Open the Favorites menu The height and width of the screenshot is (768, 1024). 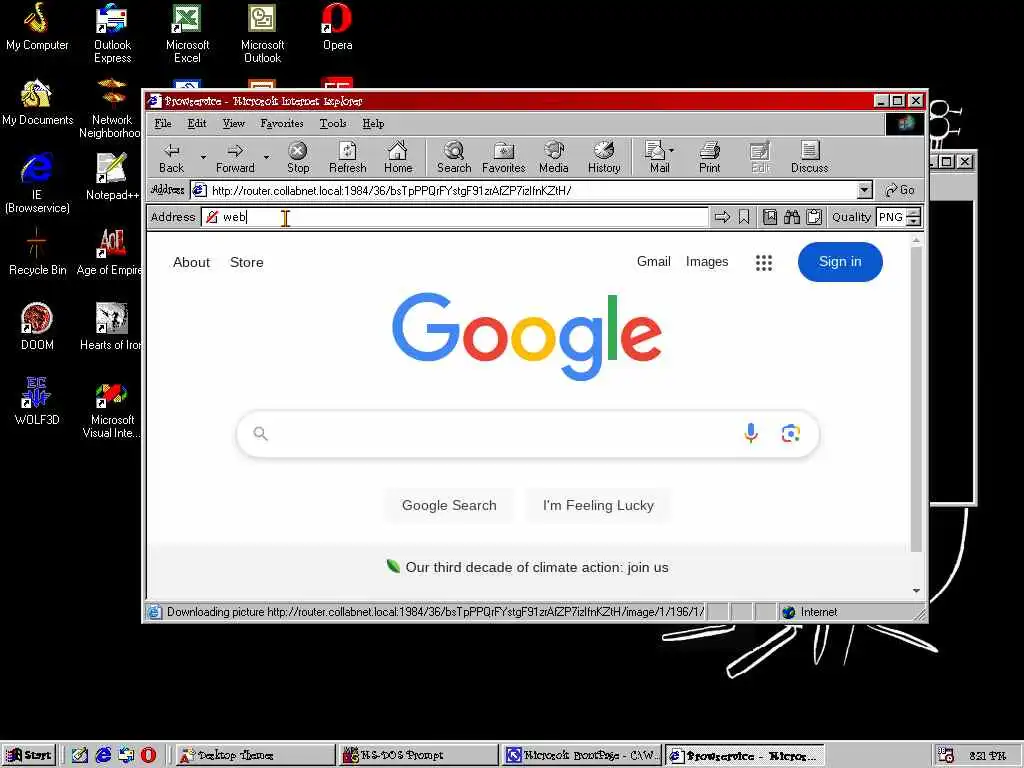pos(281,123)
